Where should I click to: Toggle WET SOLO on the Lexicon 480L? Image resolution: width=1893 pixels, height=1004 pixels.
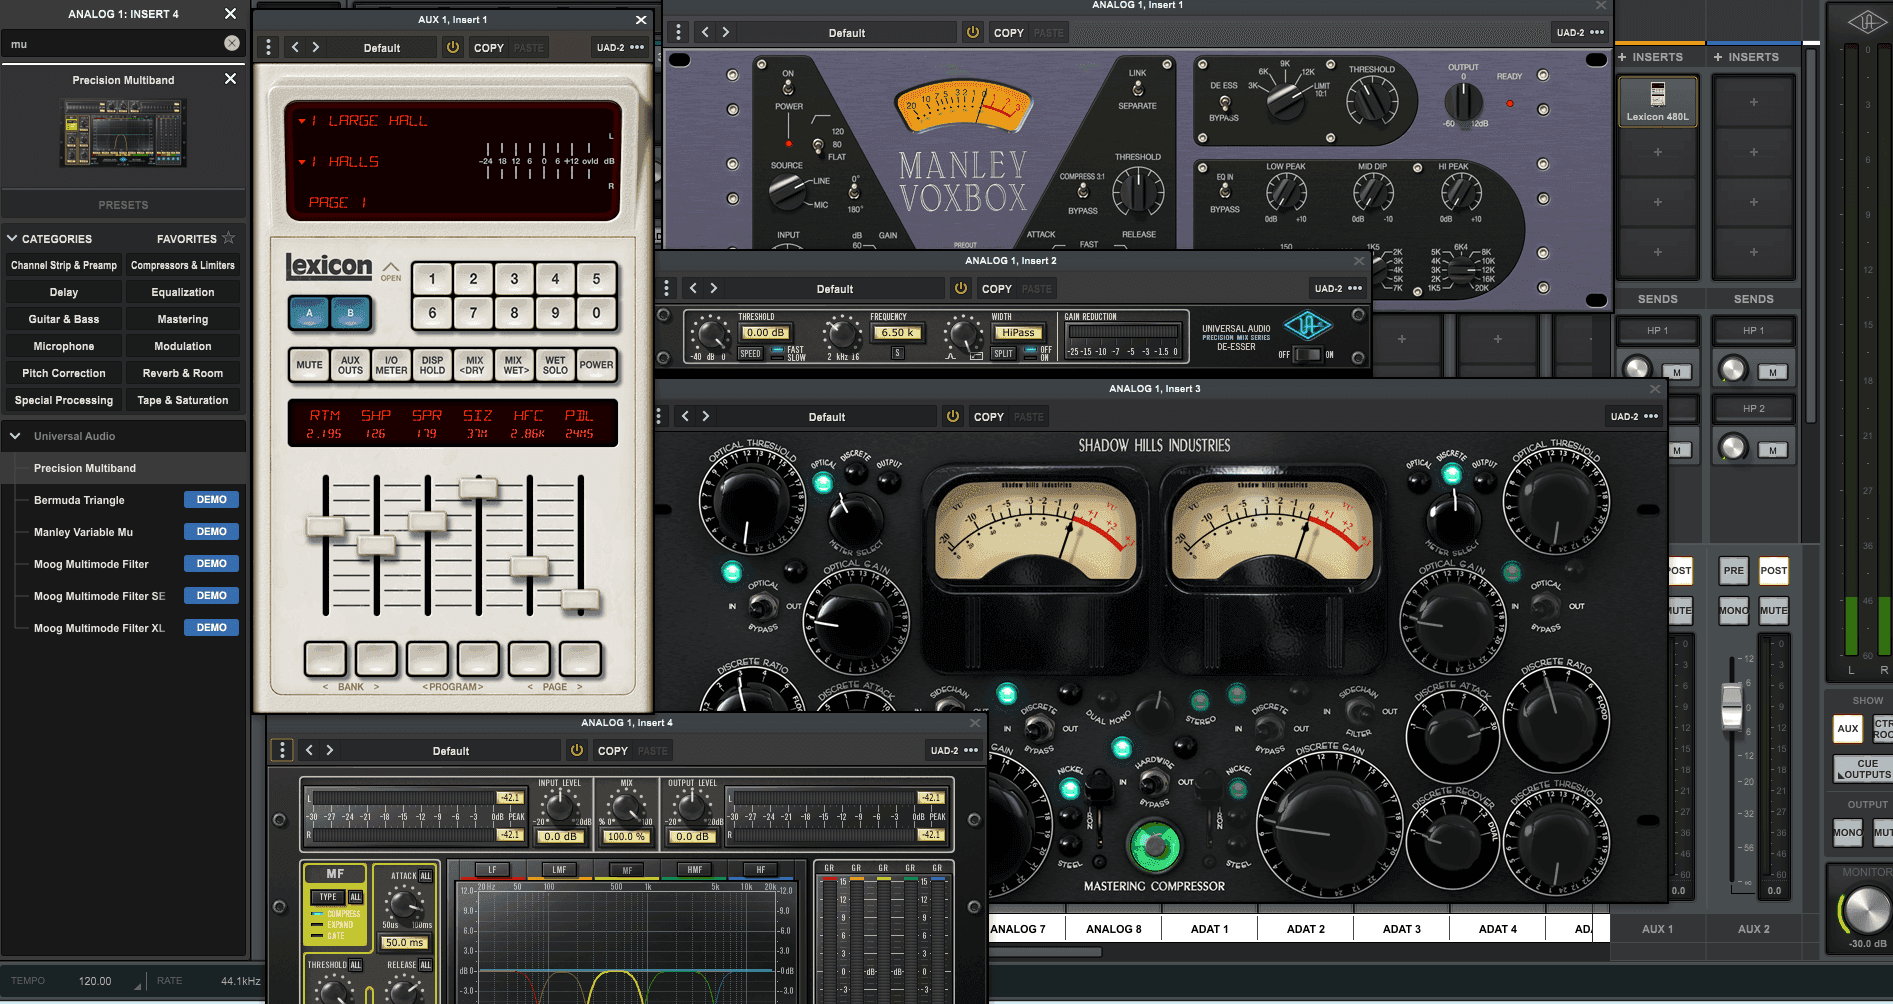pos(555,365)
